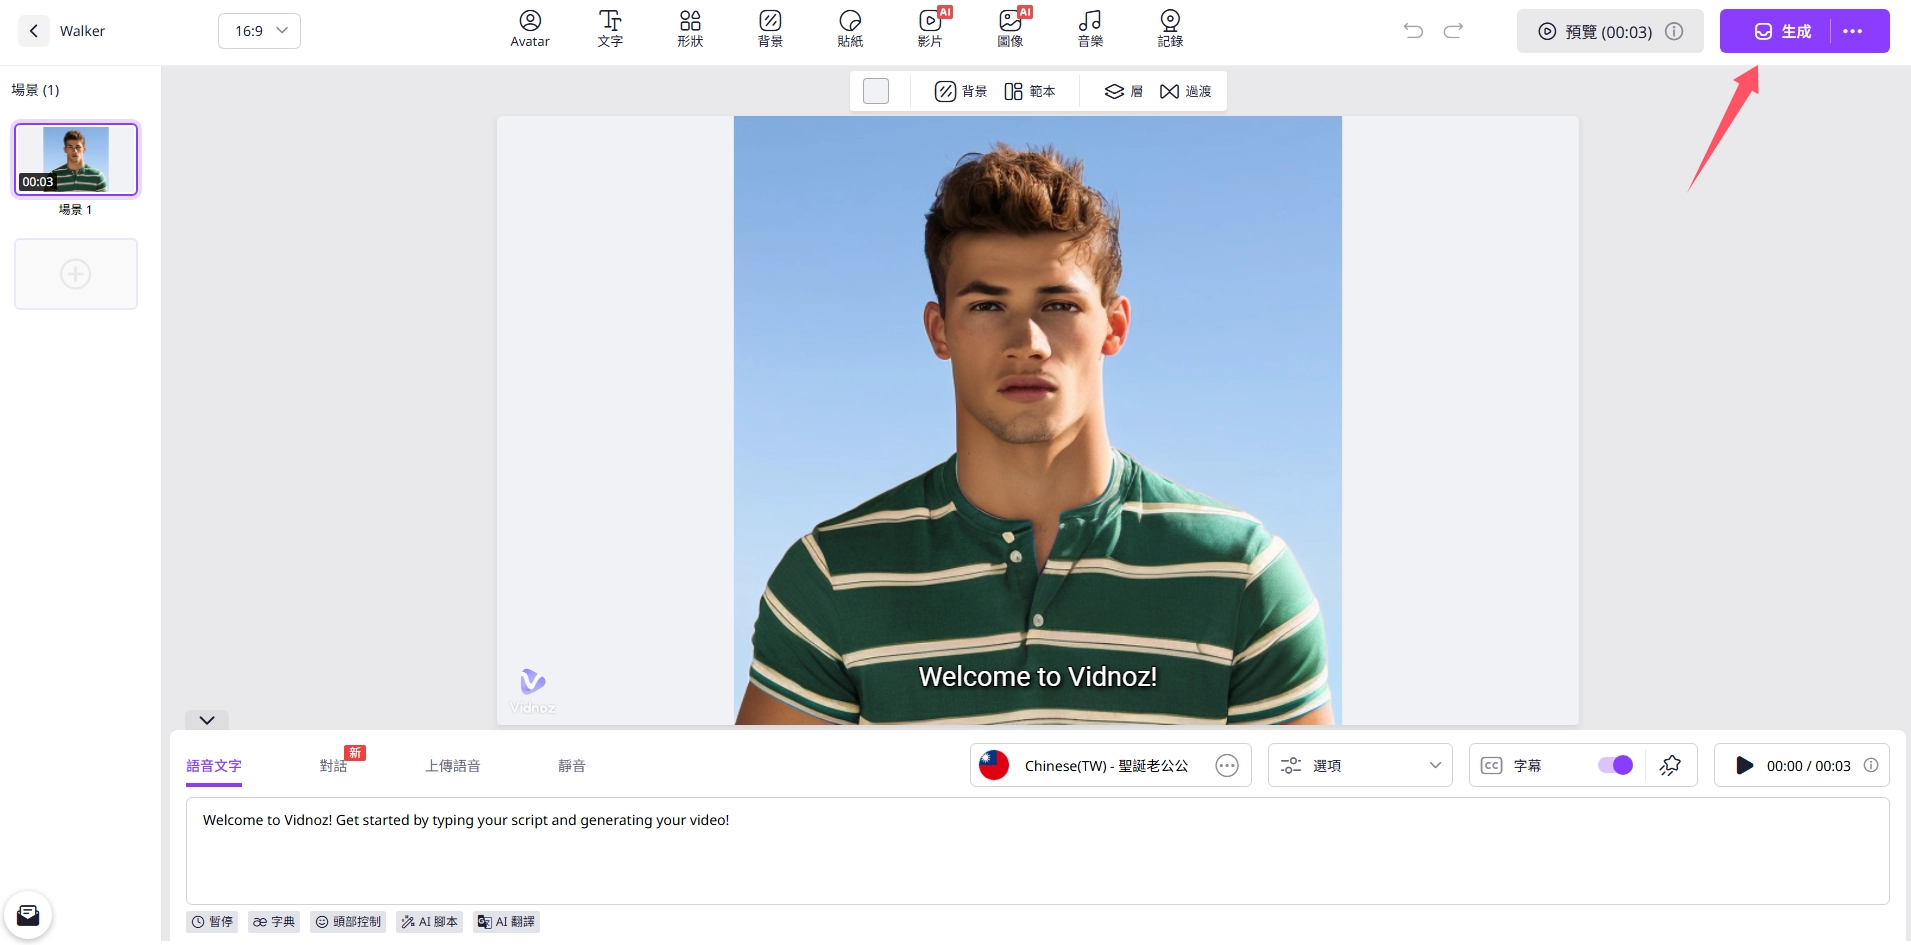
Task: Open 過渡 transition option
Action: [1185, 91]
